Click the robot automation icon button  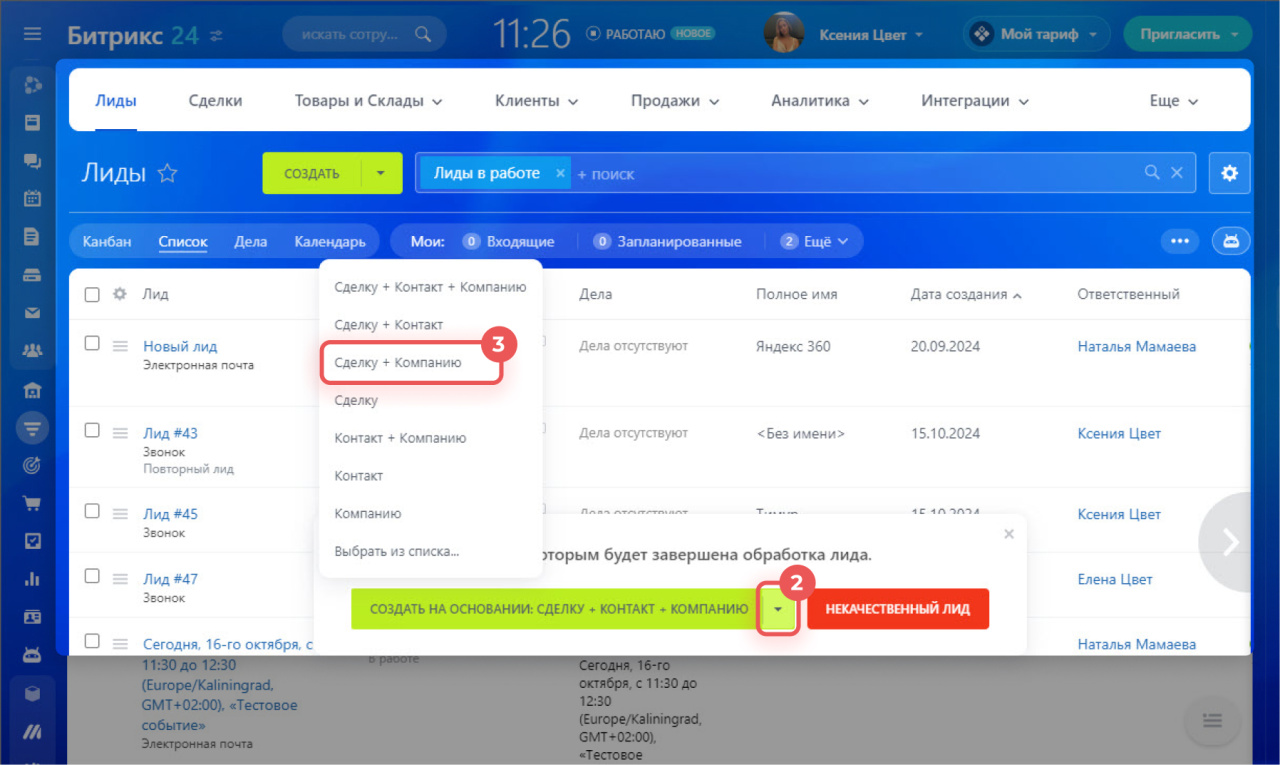(x=1230, y=241)
